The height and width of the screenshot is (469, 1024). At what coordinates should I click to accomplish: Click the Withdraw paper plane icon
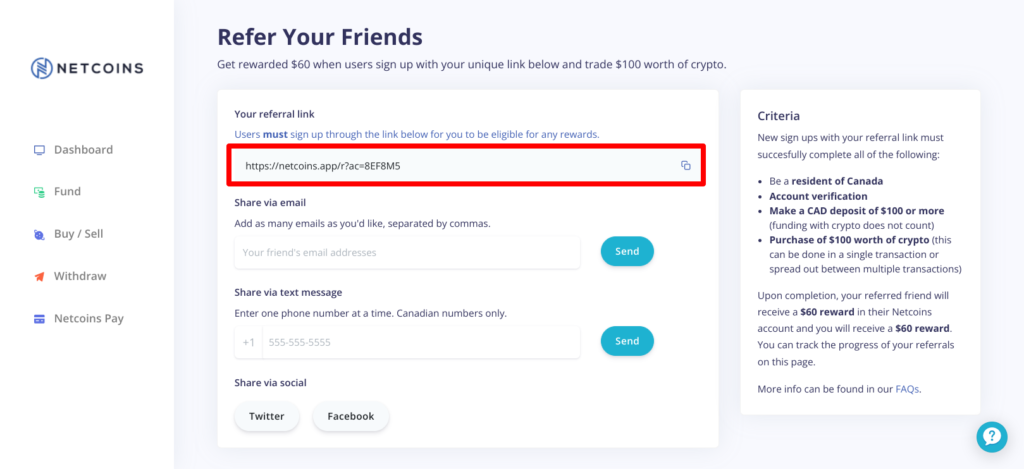[x=39, y=276]
